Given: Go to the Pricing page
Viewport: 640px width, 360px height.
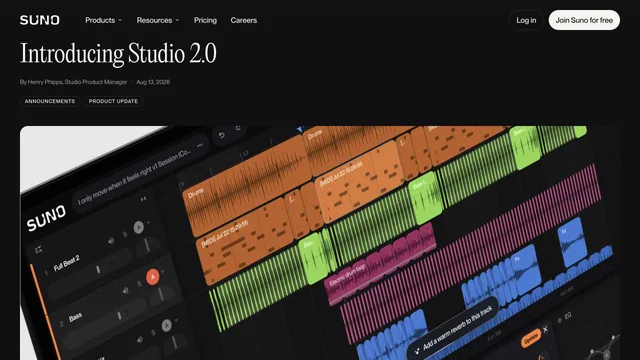Looking at the screenshot, I should 205,20.
